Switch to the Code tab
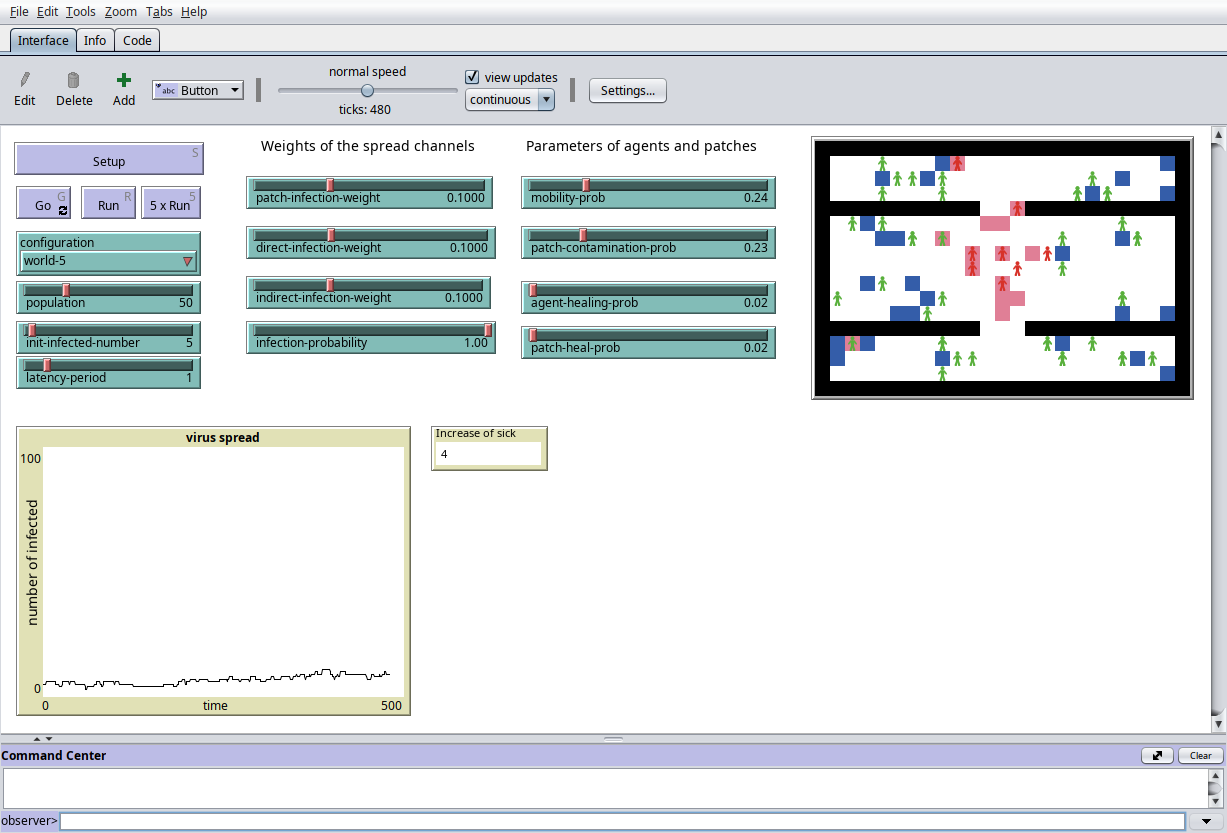 click(137, 40)
